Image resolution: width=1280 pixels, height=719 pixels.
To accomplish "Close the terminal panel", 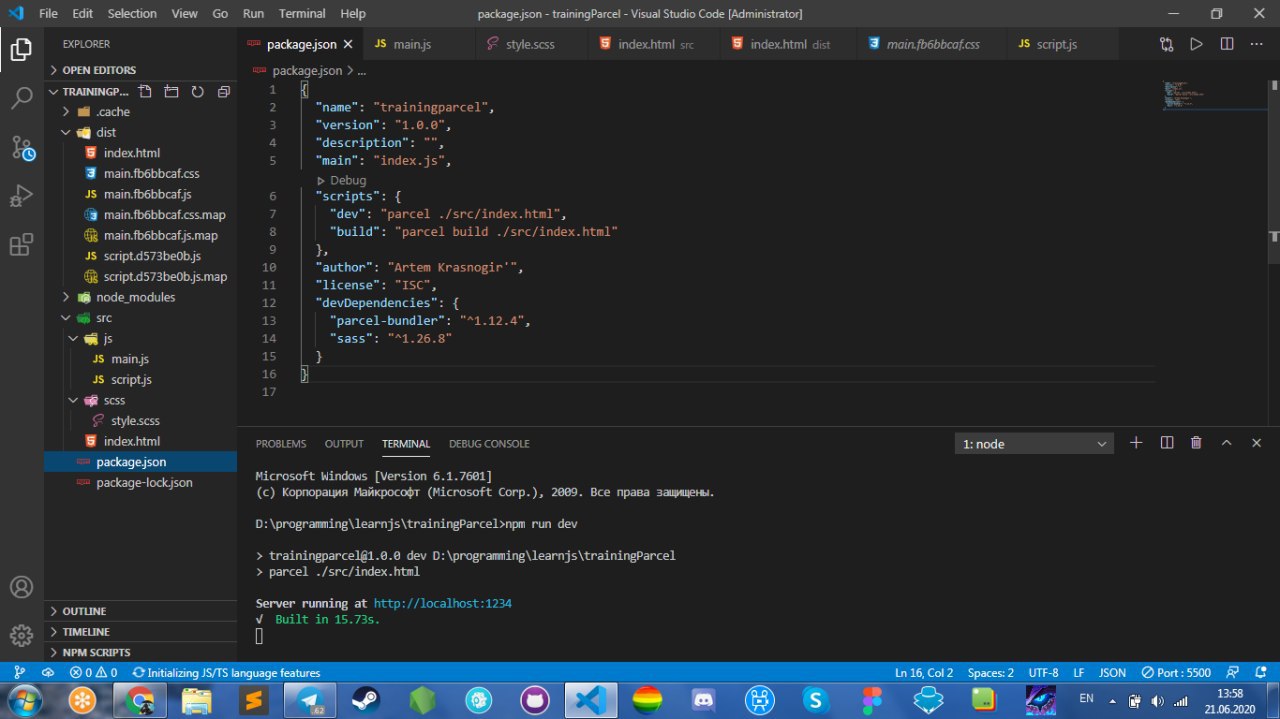I will point(1256,443).
